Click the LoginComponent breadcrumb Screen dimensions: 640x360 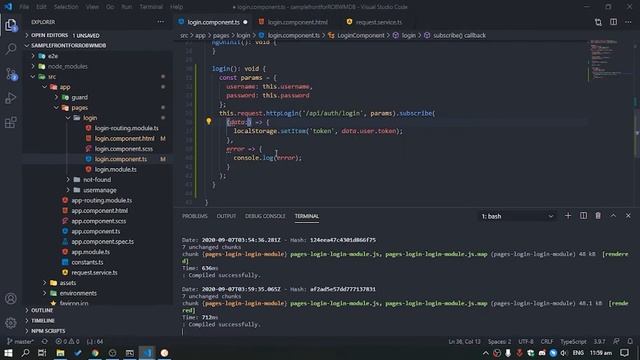click(x=360, y=36)
